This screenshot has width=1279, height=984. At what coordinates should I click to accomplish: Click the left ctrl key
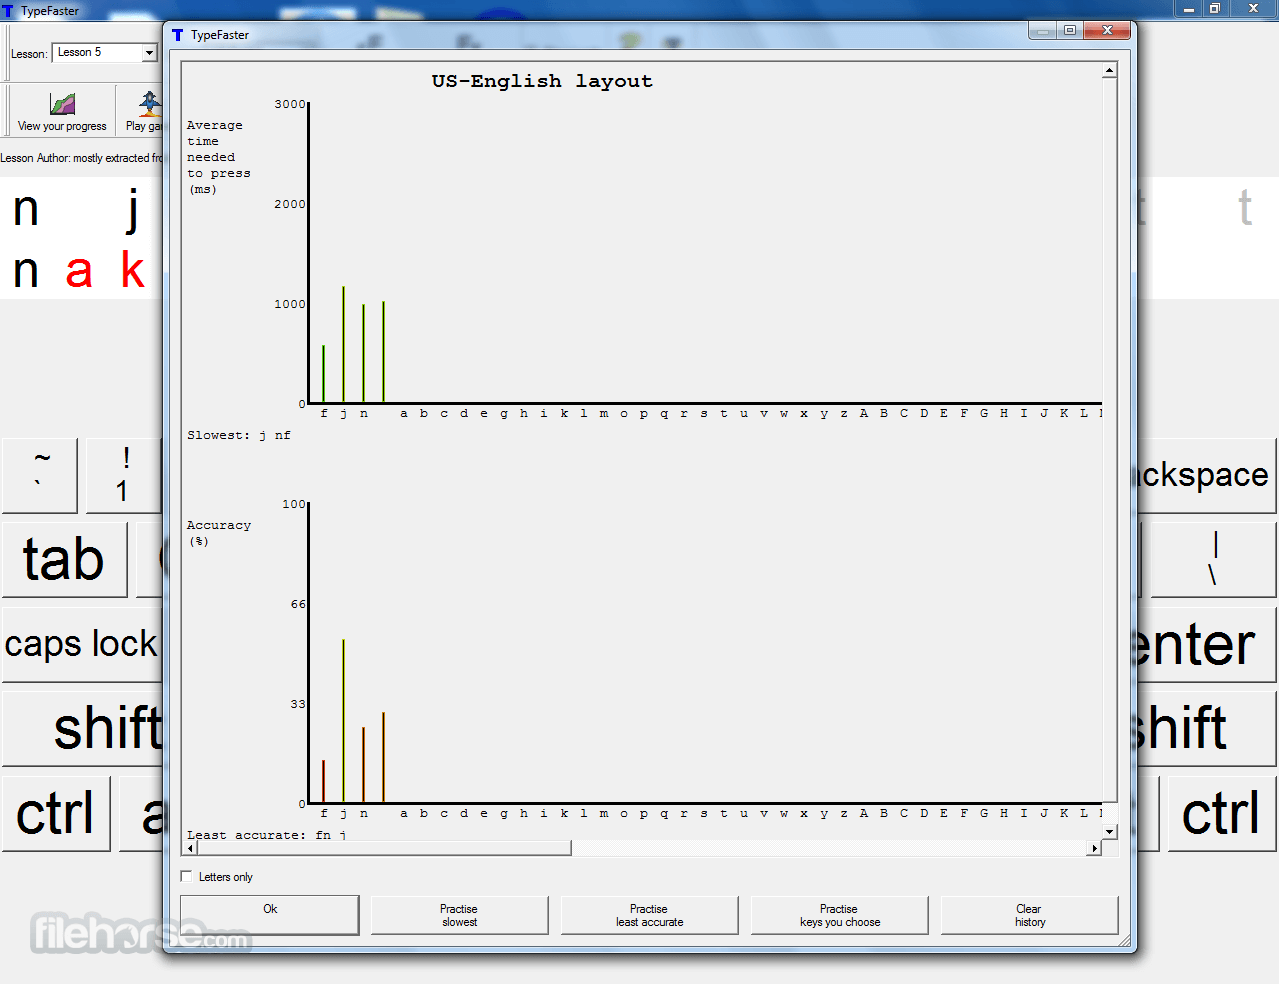pos(56,814)
